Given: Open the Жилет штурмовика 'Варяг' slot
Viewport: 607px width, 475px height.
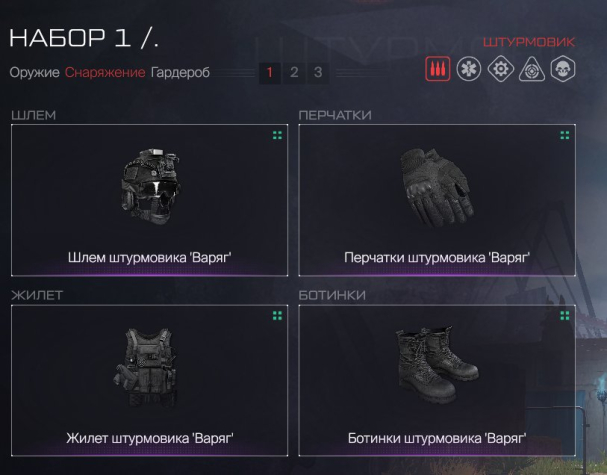Looking at the screenshot, I should (149, 381).
